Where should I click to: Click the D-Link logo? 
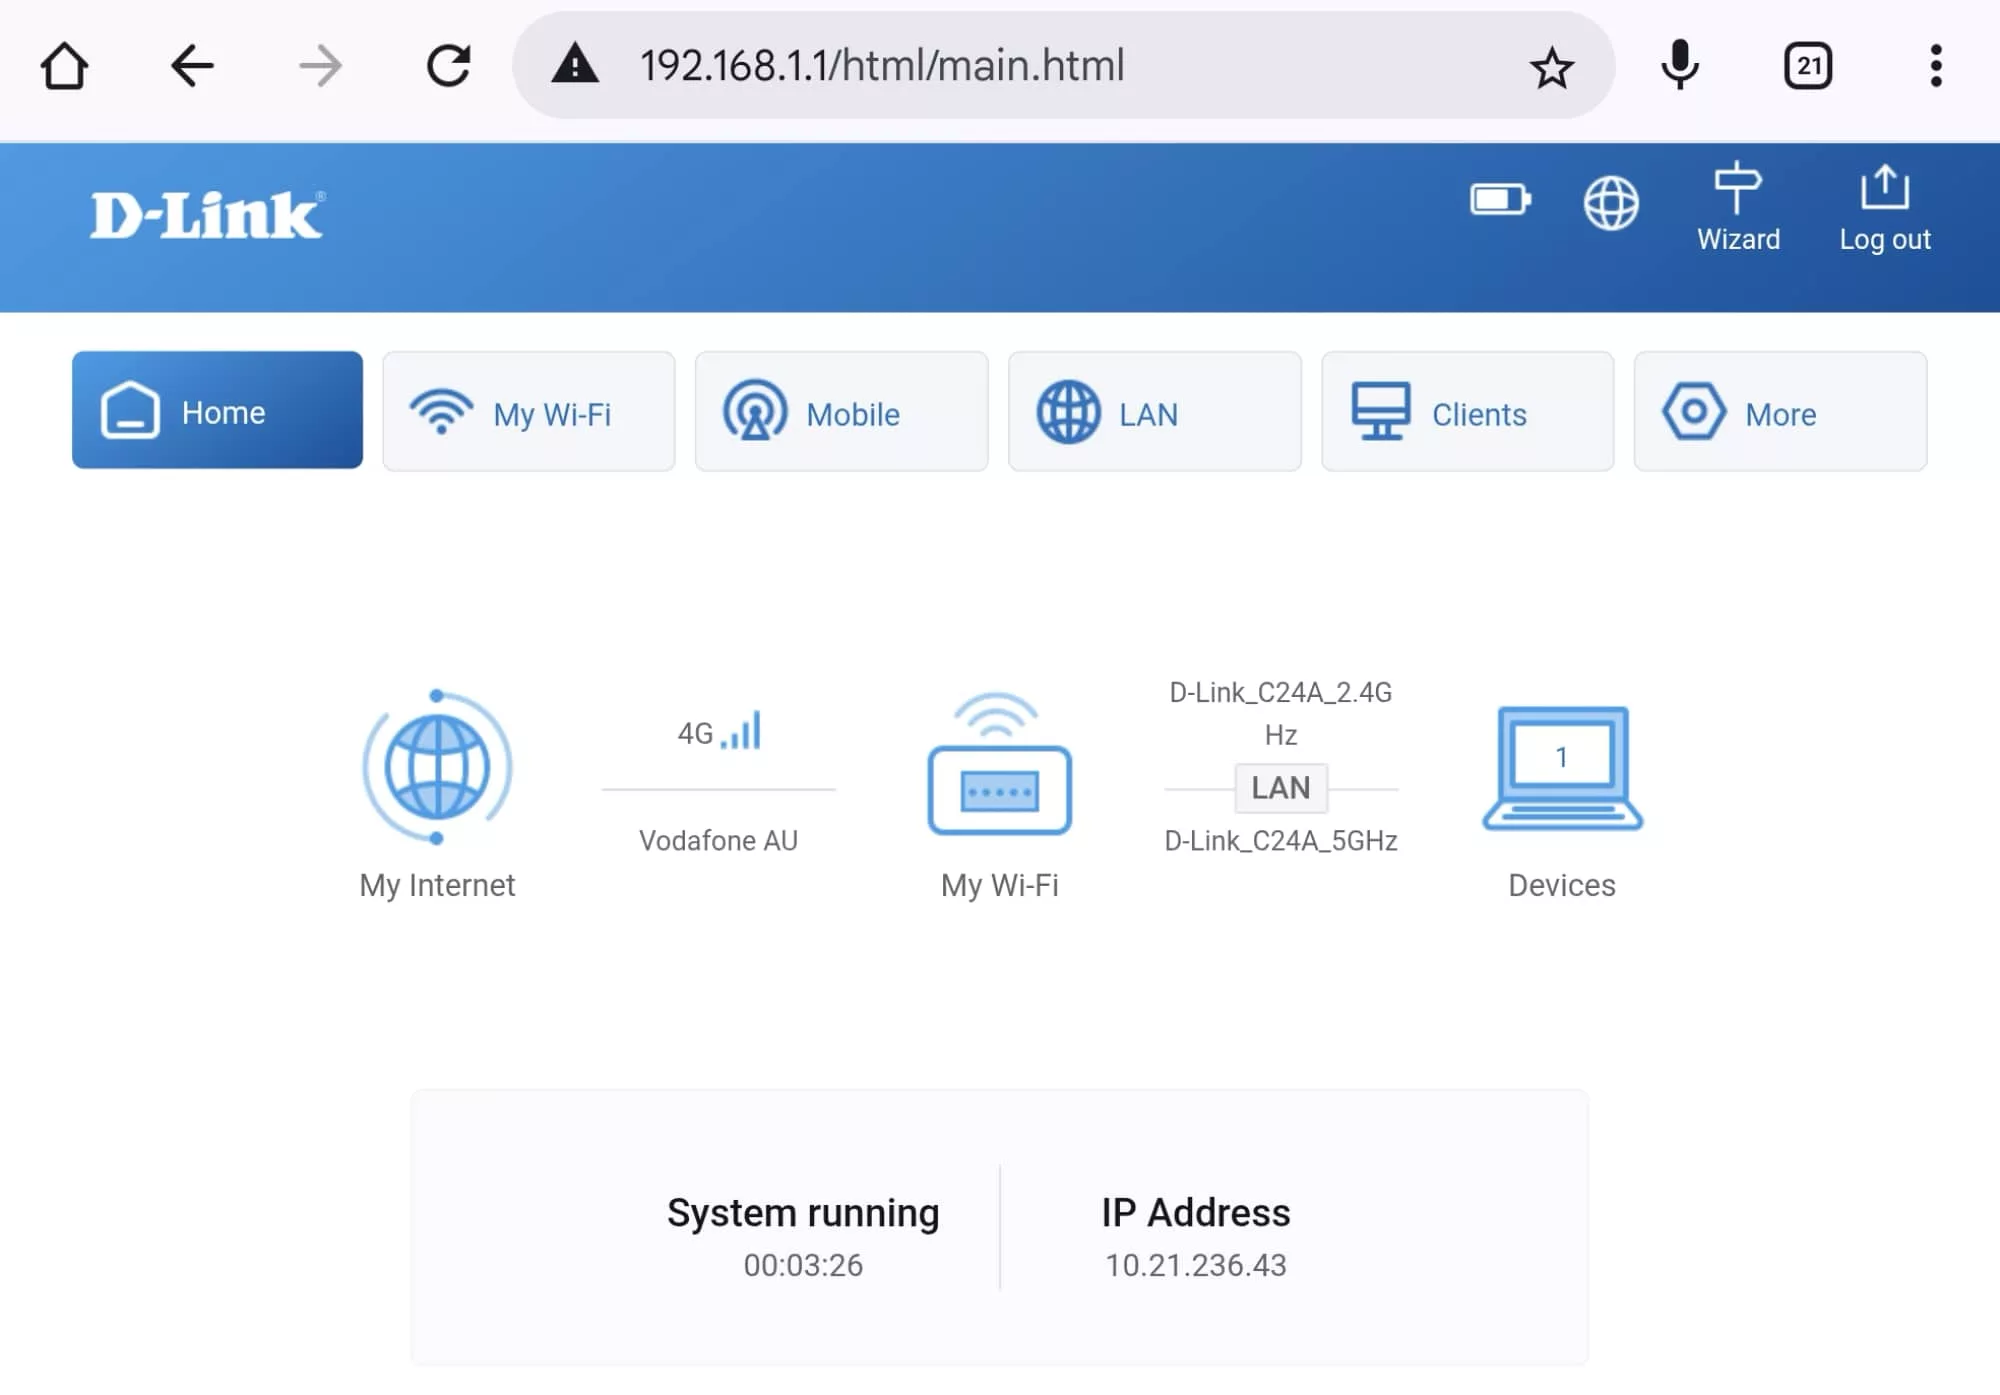point(207,215)
